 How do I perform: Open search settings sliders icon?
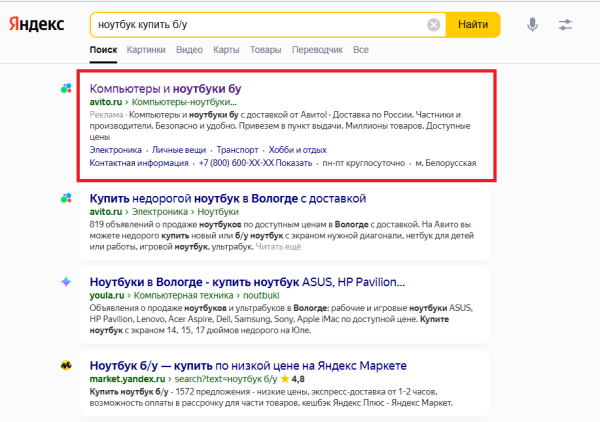click(x=567, y=24)
